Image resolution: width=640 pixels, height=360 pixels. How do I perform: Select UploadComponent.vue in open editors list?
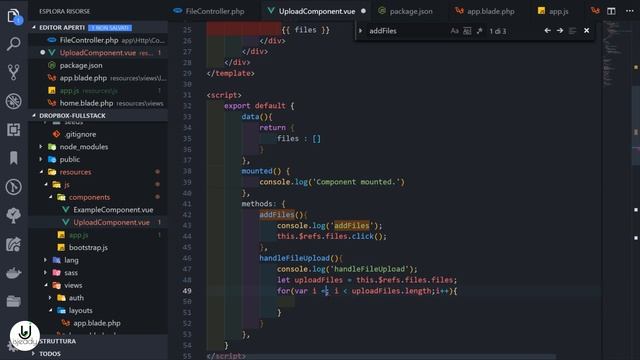click(x=98, y=53)
